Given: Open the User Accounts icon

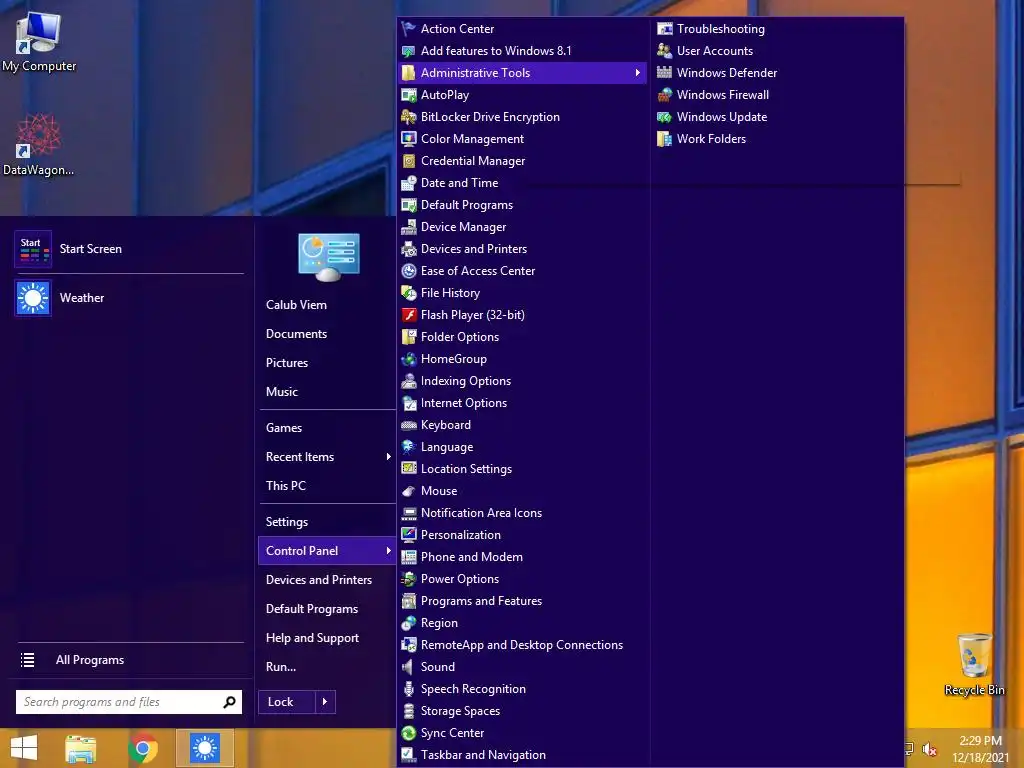Looking at the screenshot, I should pyautogui.click(x=664, y=51).
